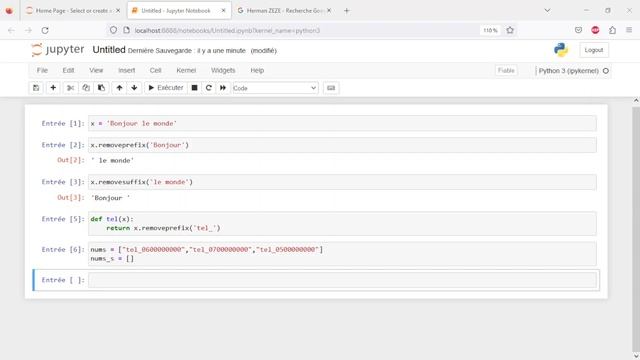Open the Insert menu
Image resolution: width=640 pixels, height=360 pixels.
point(127,70)
